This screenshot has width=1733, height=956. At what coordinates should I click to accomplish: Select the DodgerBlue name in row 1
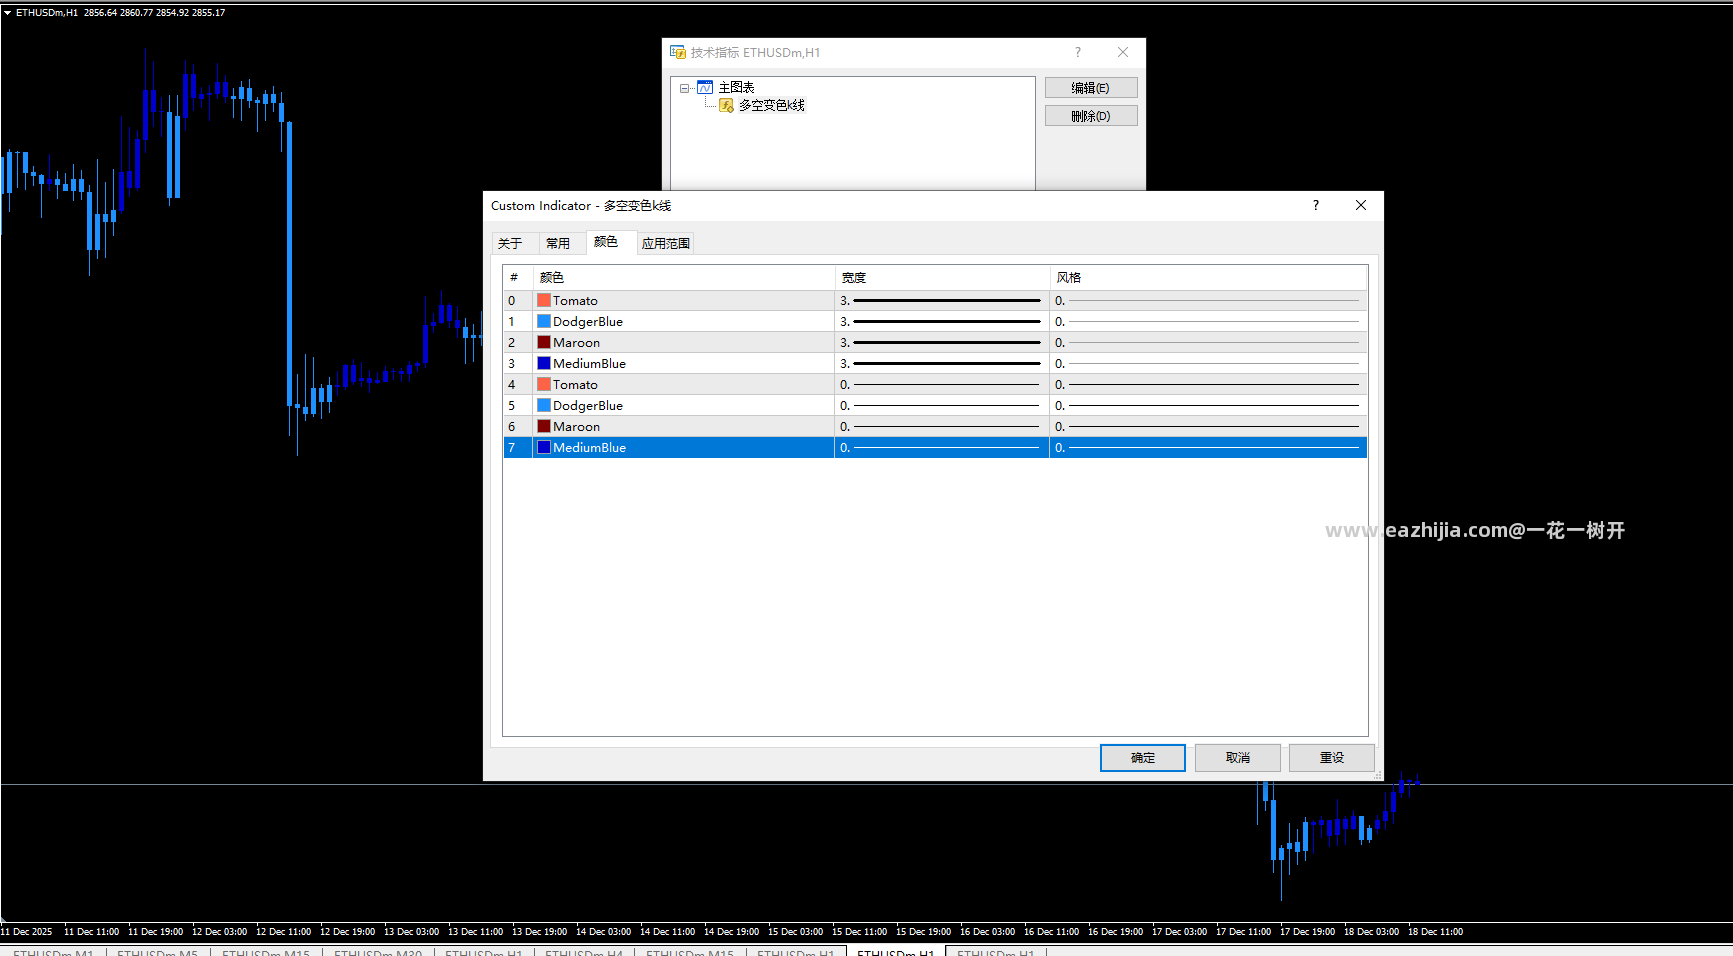point(588,321)
